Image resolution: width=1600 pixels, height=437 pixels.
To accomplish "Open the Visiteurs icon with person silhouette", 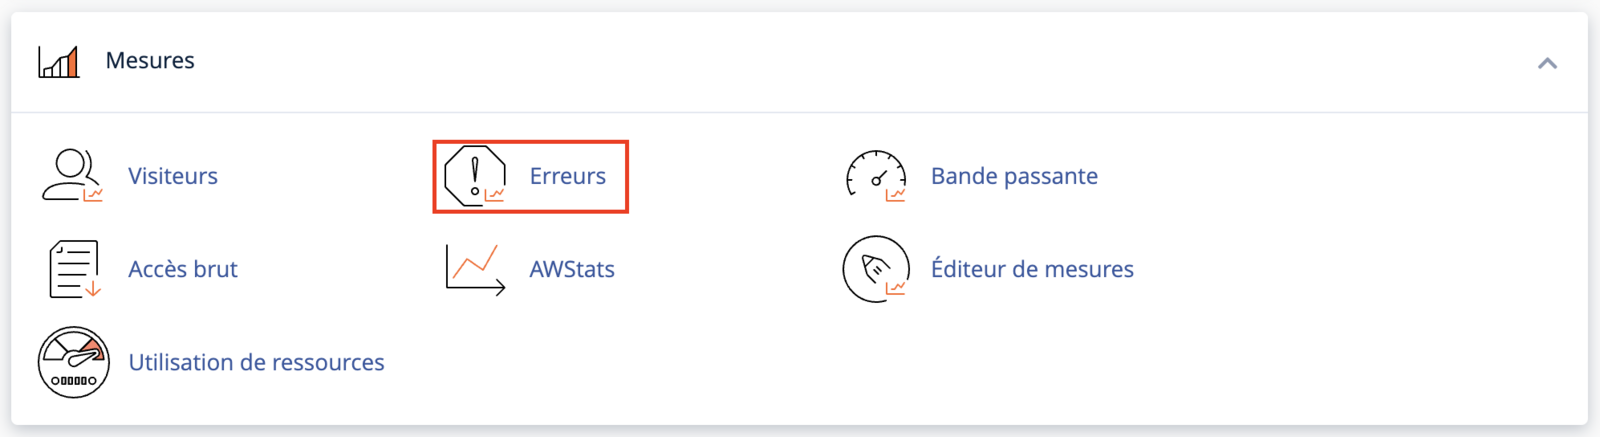I will [72, 175].
